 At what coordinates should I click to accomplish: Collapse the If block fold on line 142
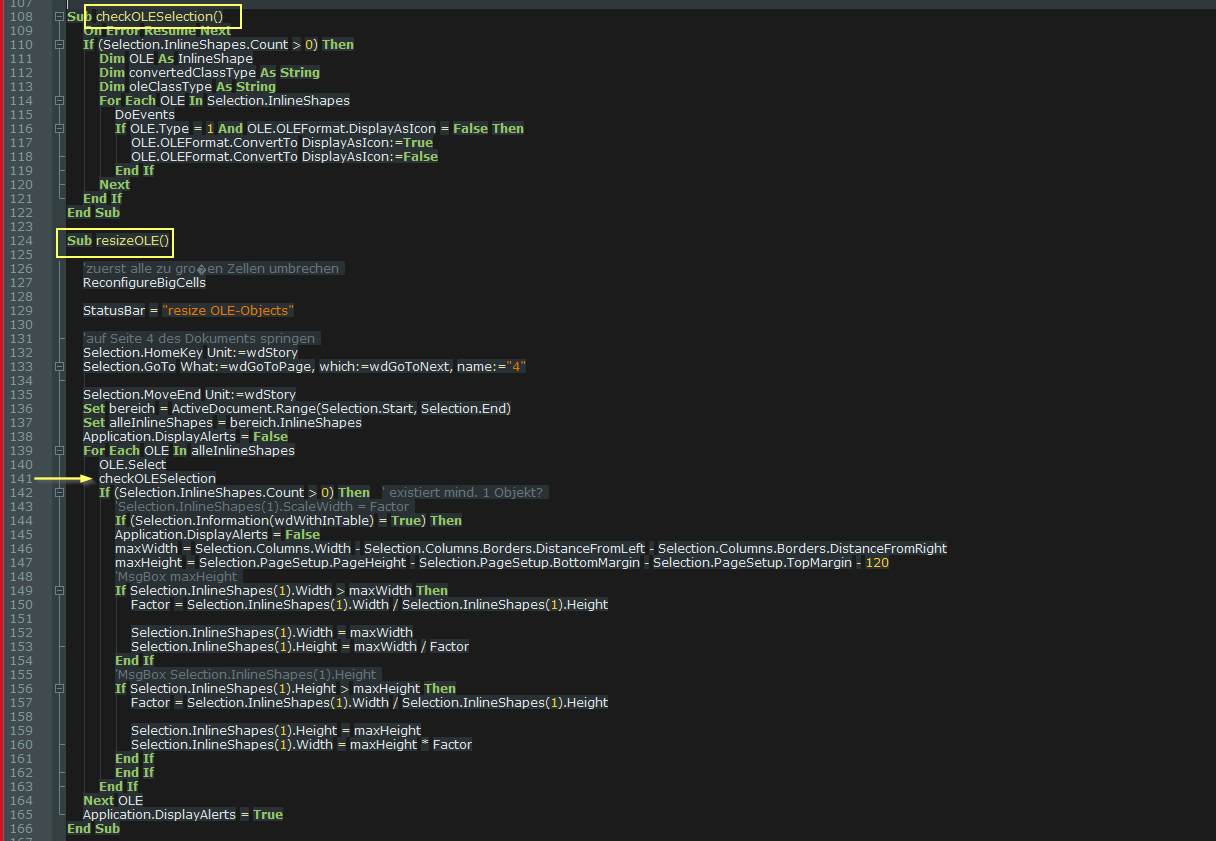point(59,493)
